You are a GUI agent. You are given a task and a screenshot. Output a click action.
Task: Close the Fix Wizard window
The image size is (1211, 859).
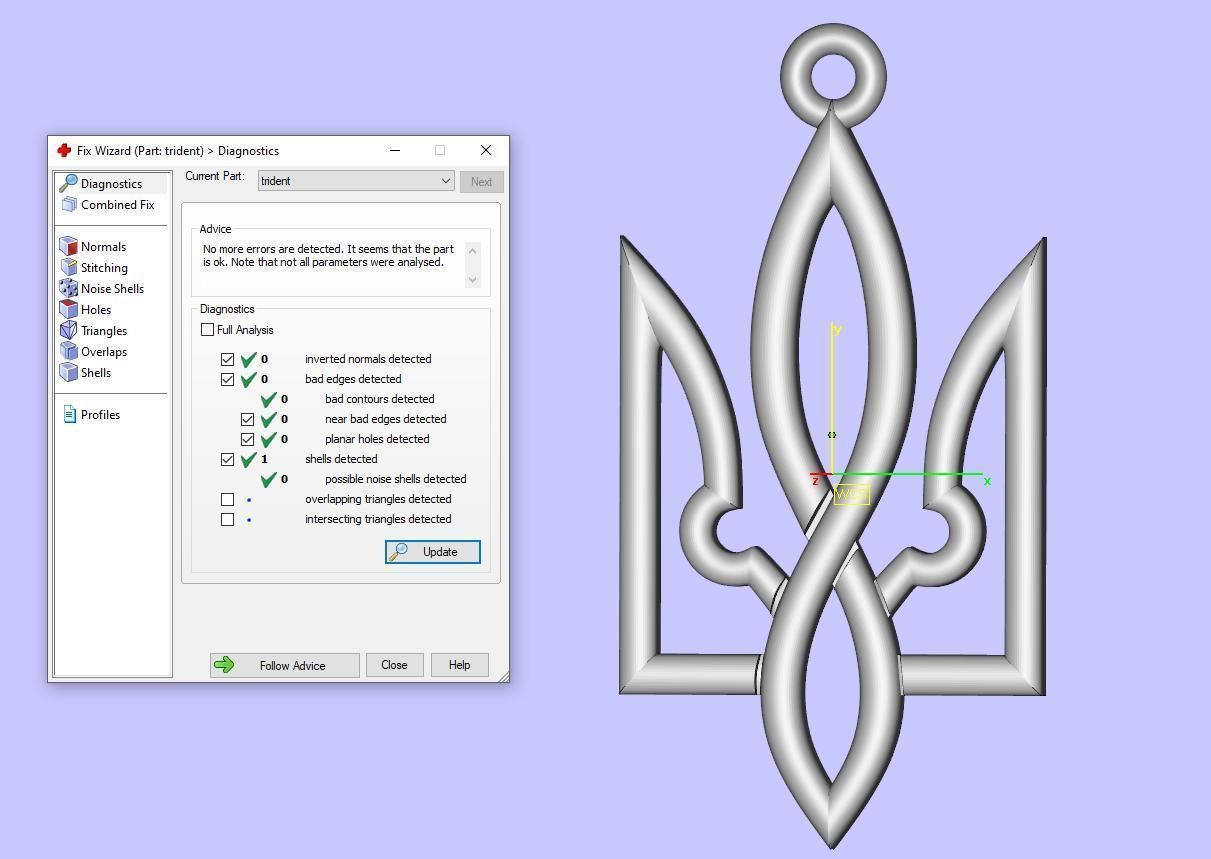pos(486,150)
